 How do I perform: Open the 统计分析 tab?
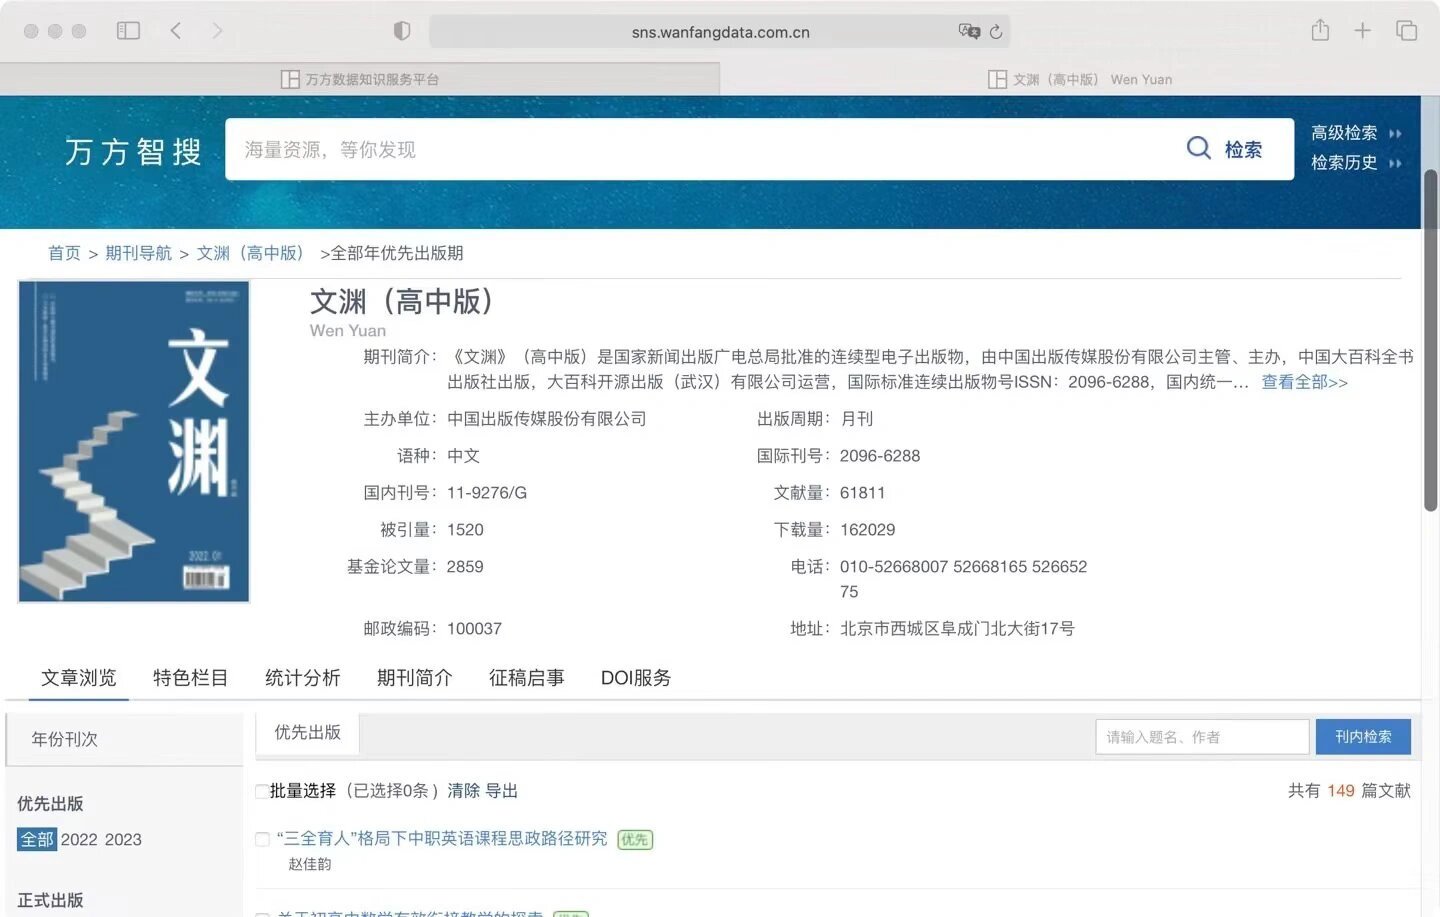click(x=303, y=678)
